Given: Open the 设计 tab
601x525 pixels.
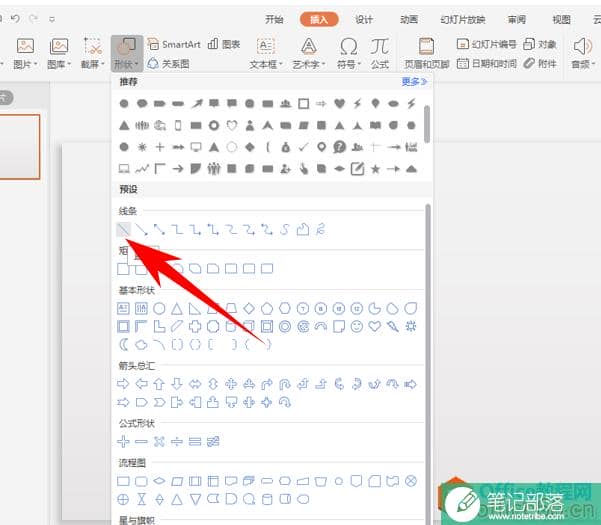Looking at the screenshot, I should [364, 19].
